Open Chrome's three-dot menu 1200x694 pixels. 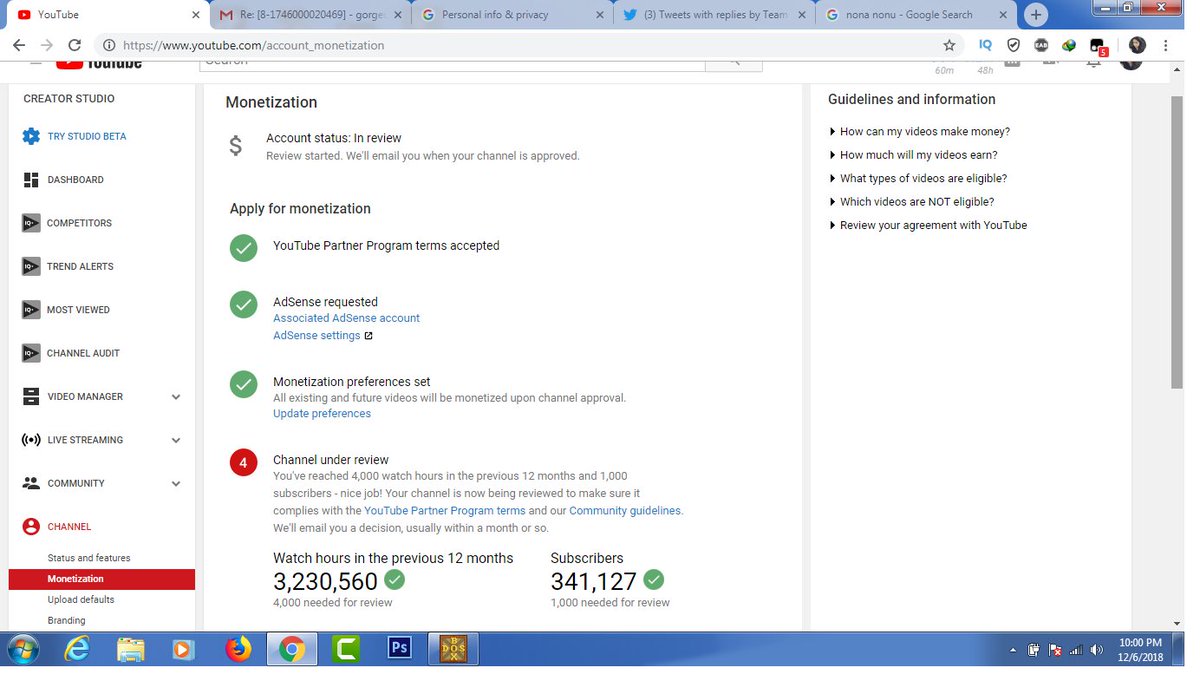point(1167,45)
